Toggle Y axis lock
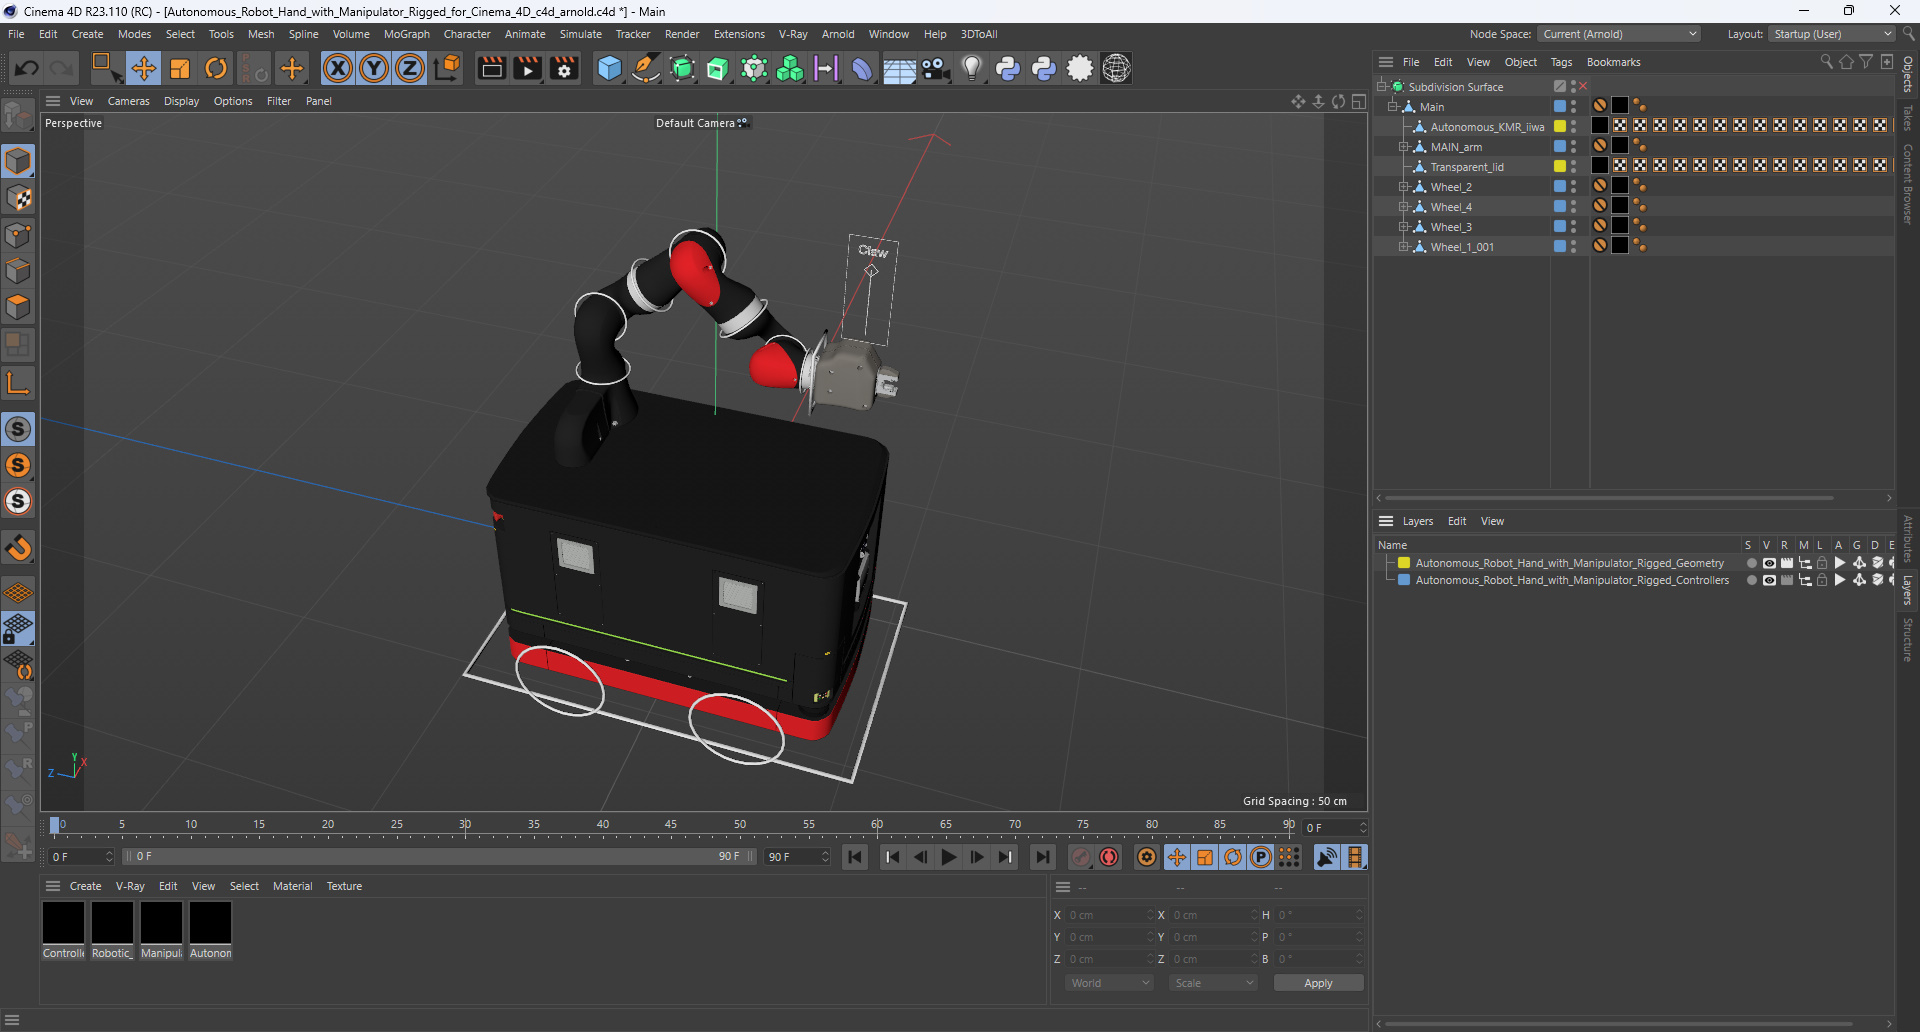Image resolution: width=1920 pixels, height=1032 pixels. point(374,68)
